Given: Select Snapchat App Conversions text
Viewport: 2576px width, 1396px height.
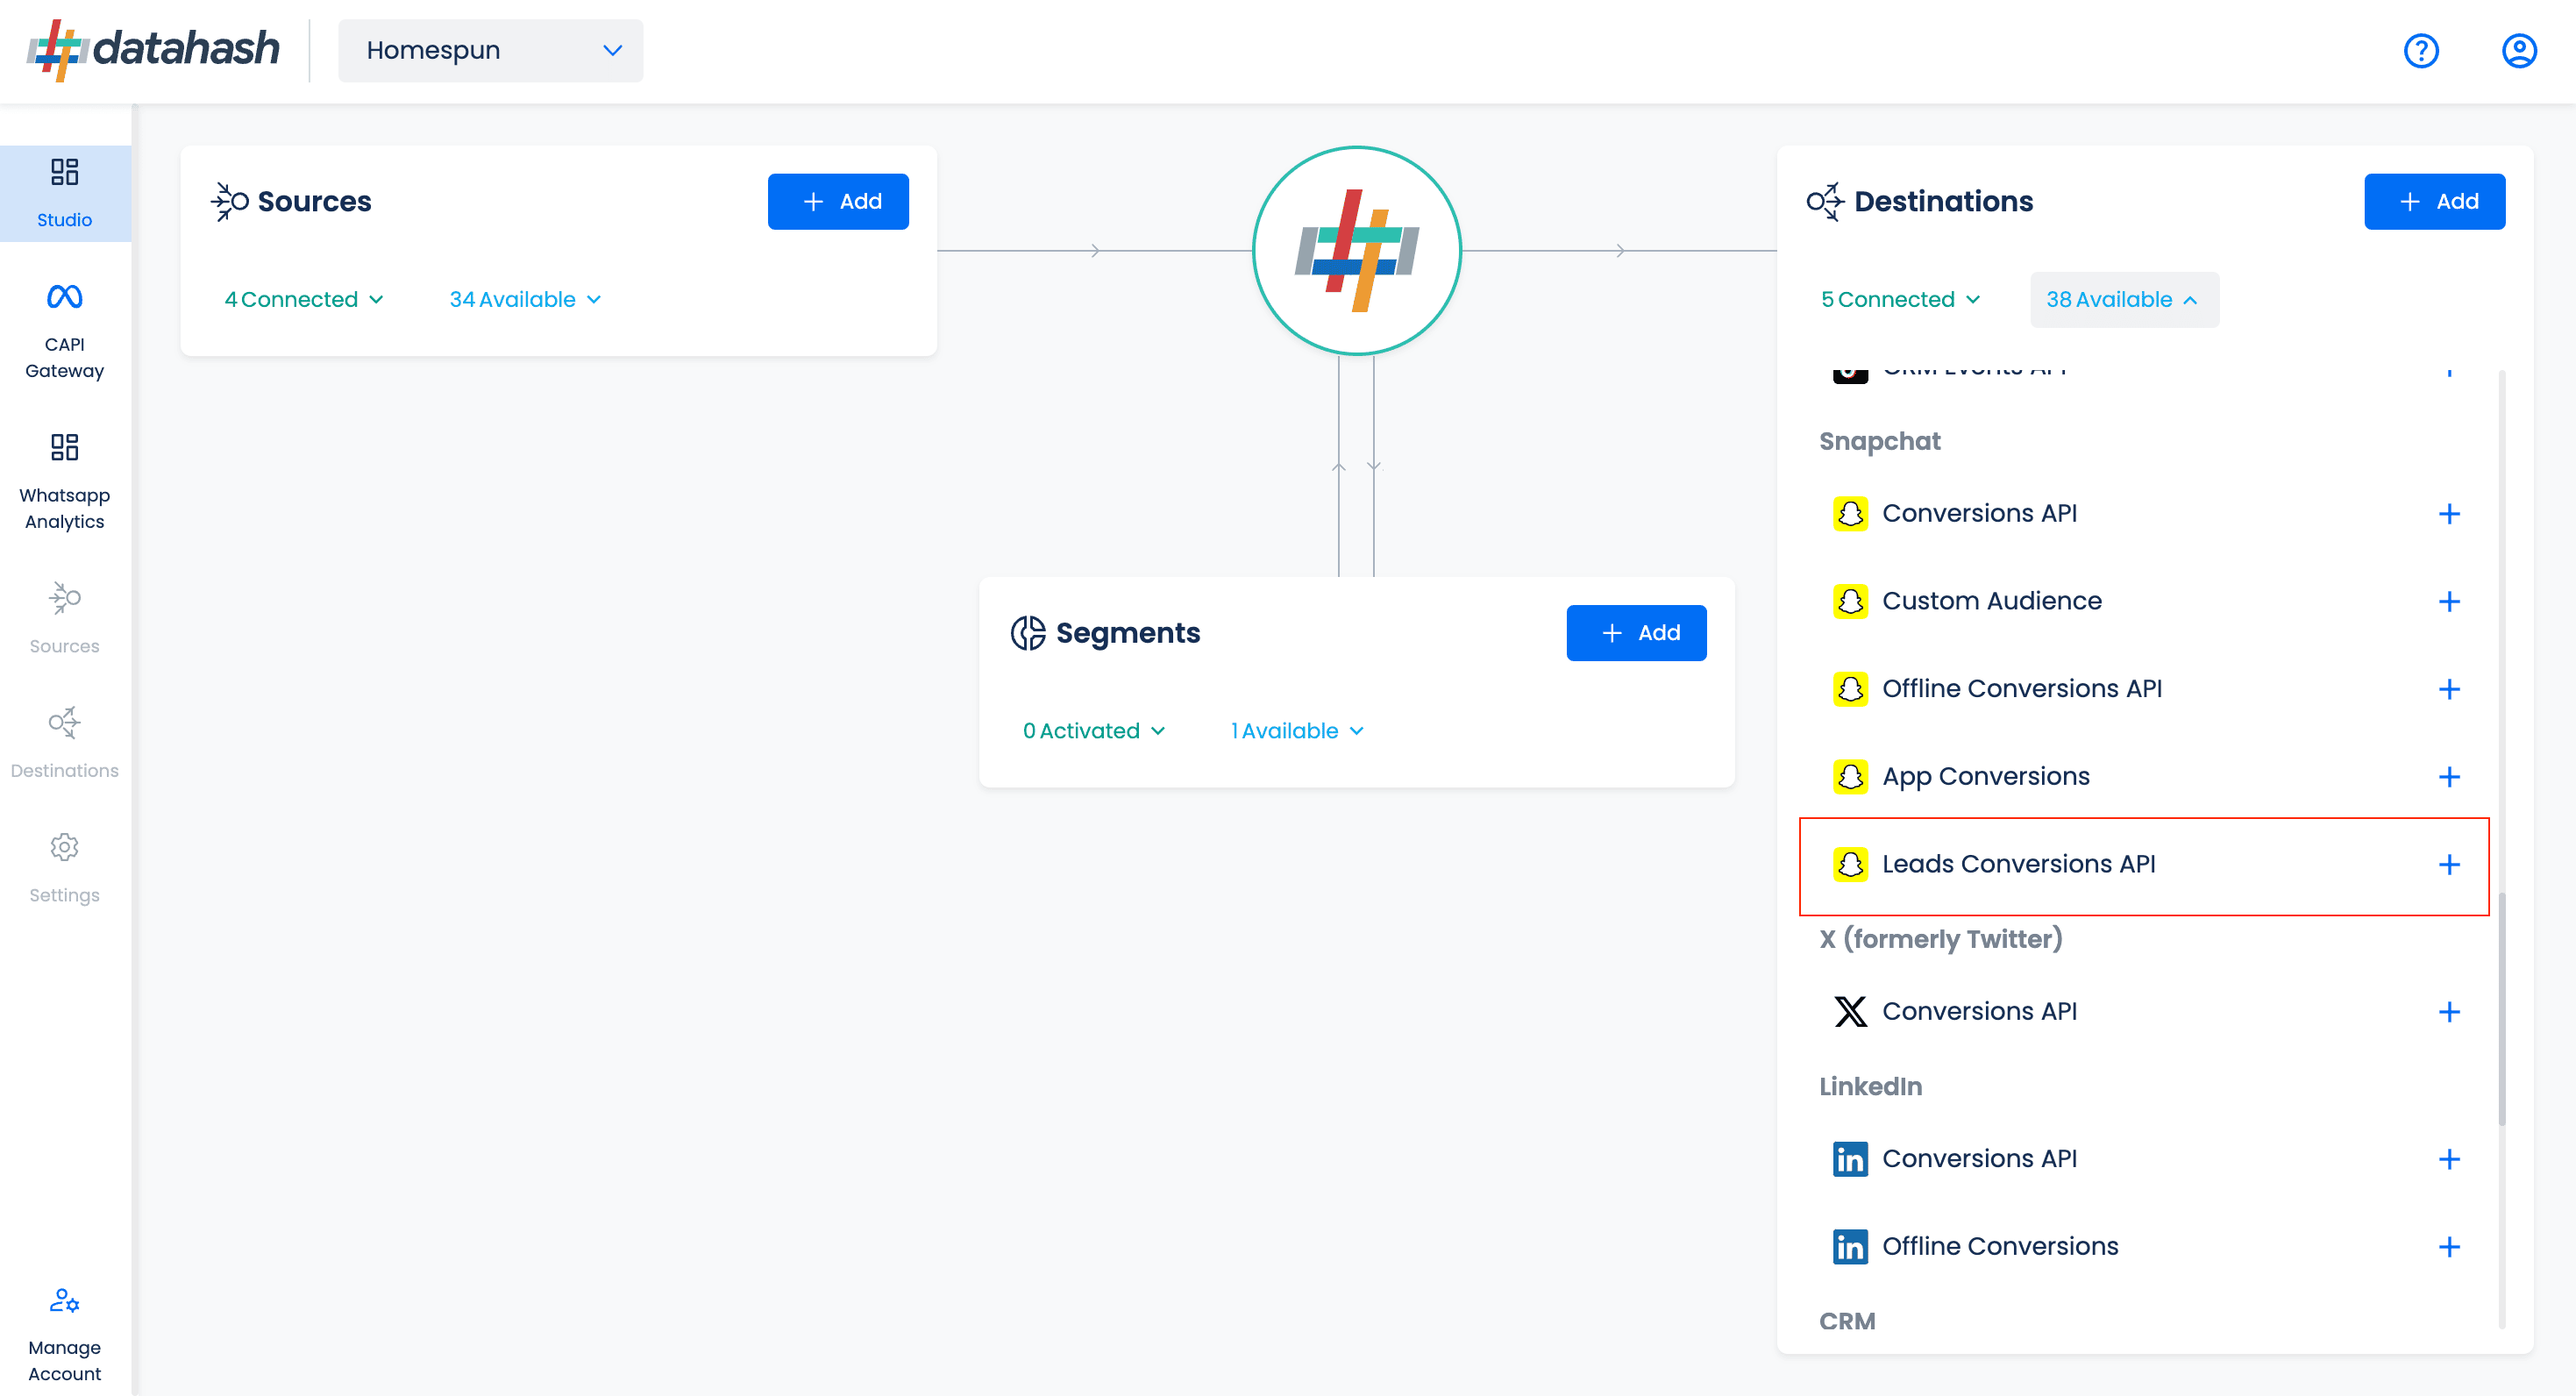Looking at the screenshot, I should tap(1985, 777).
